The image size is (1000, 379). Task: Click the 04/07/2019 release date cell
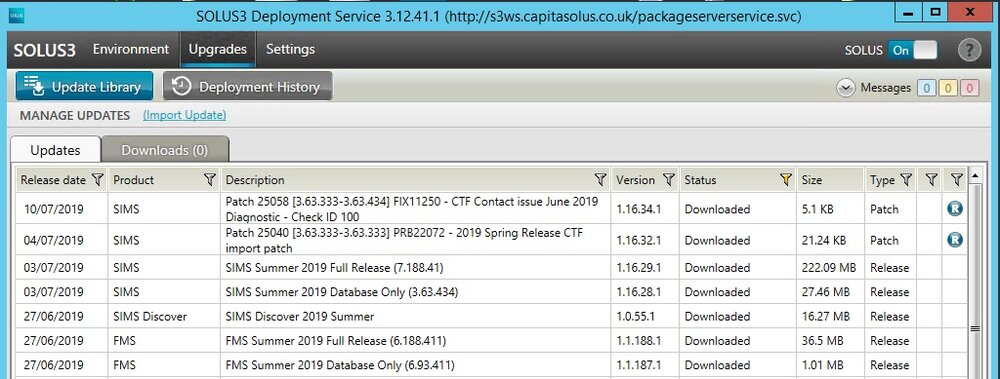pos(62,240)
